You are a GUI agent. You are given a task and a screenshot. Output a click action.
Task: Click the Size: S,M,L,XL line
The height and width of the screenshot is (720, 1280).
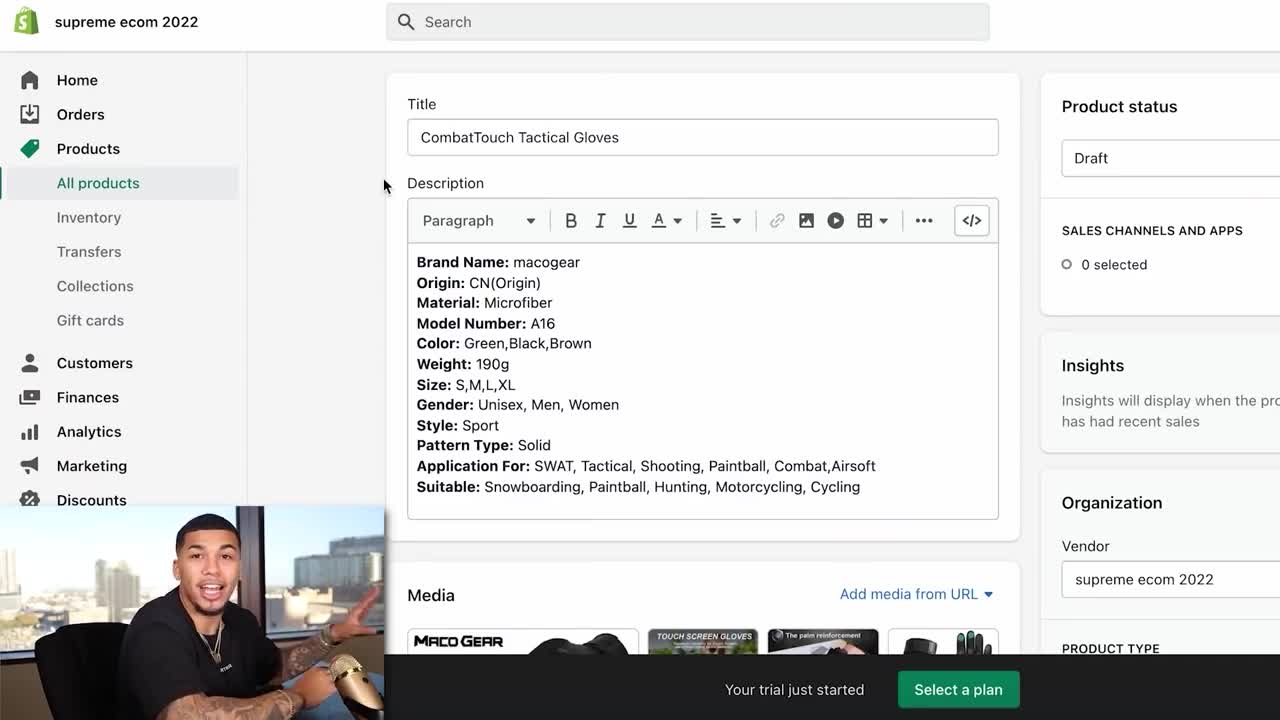coord(466,385)
